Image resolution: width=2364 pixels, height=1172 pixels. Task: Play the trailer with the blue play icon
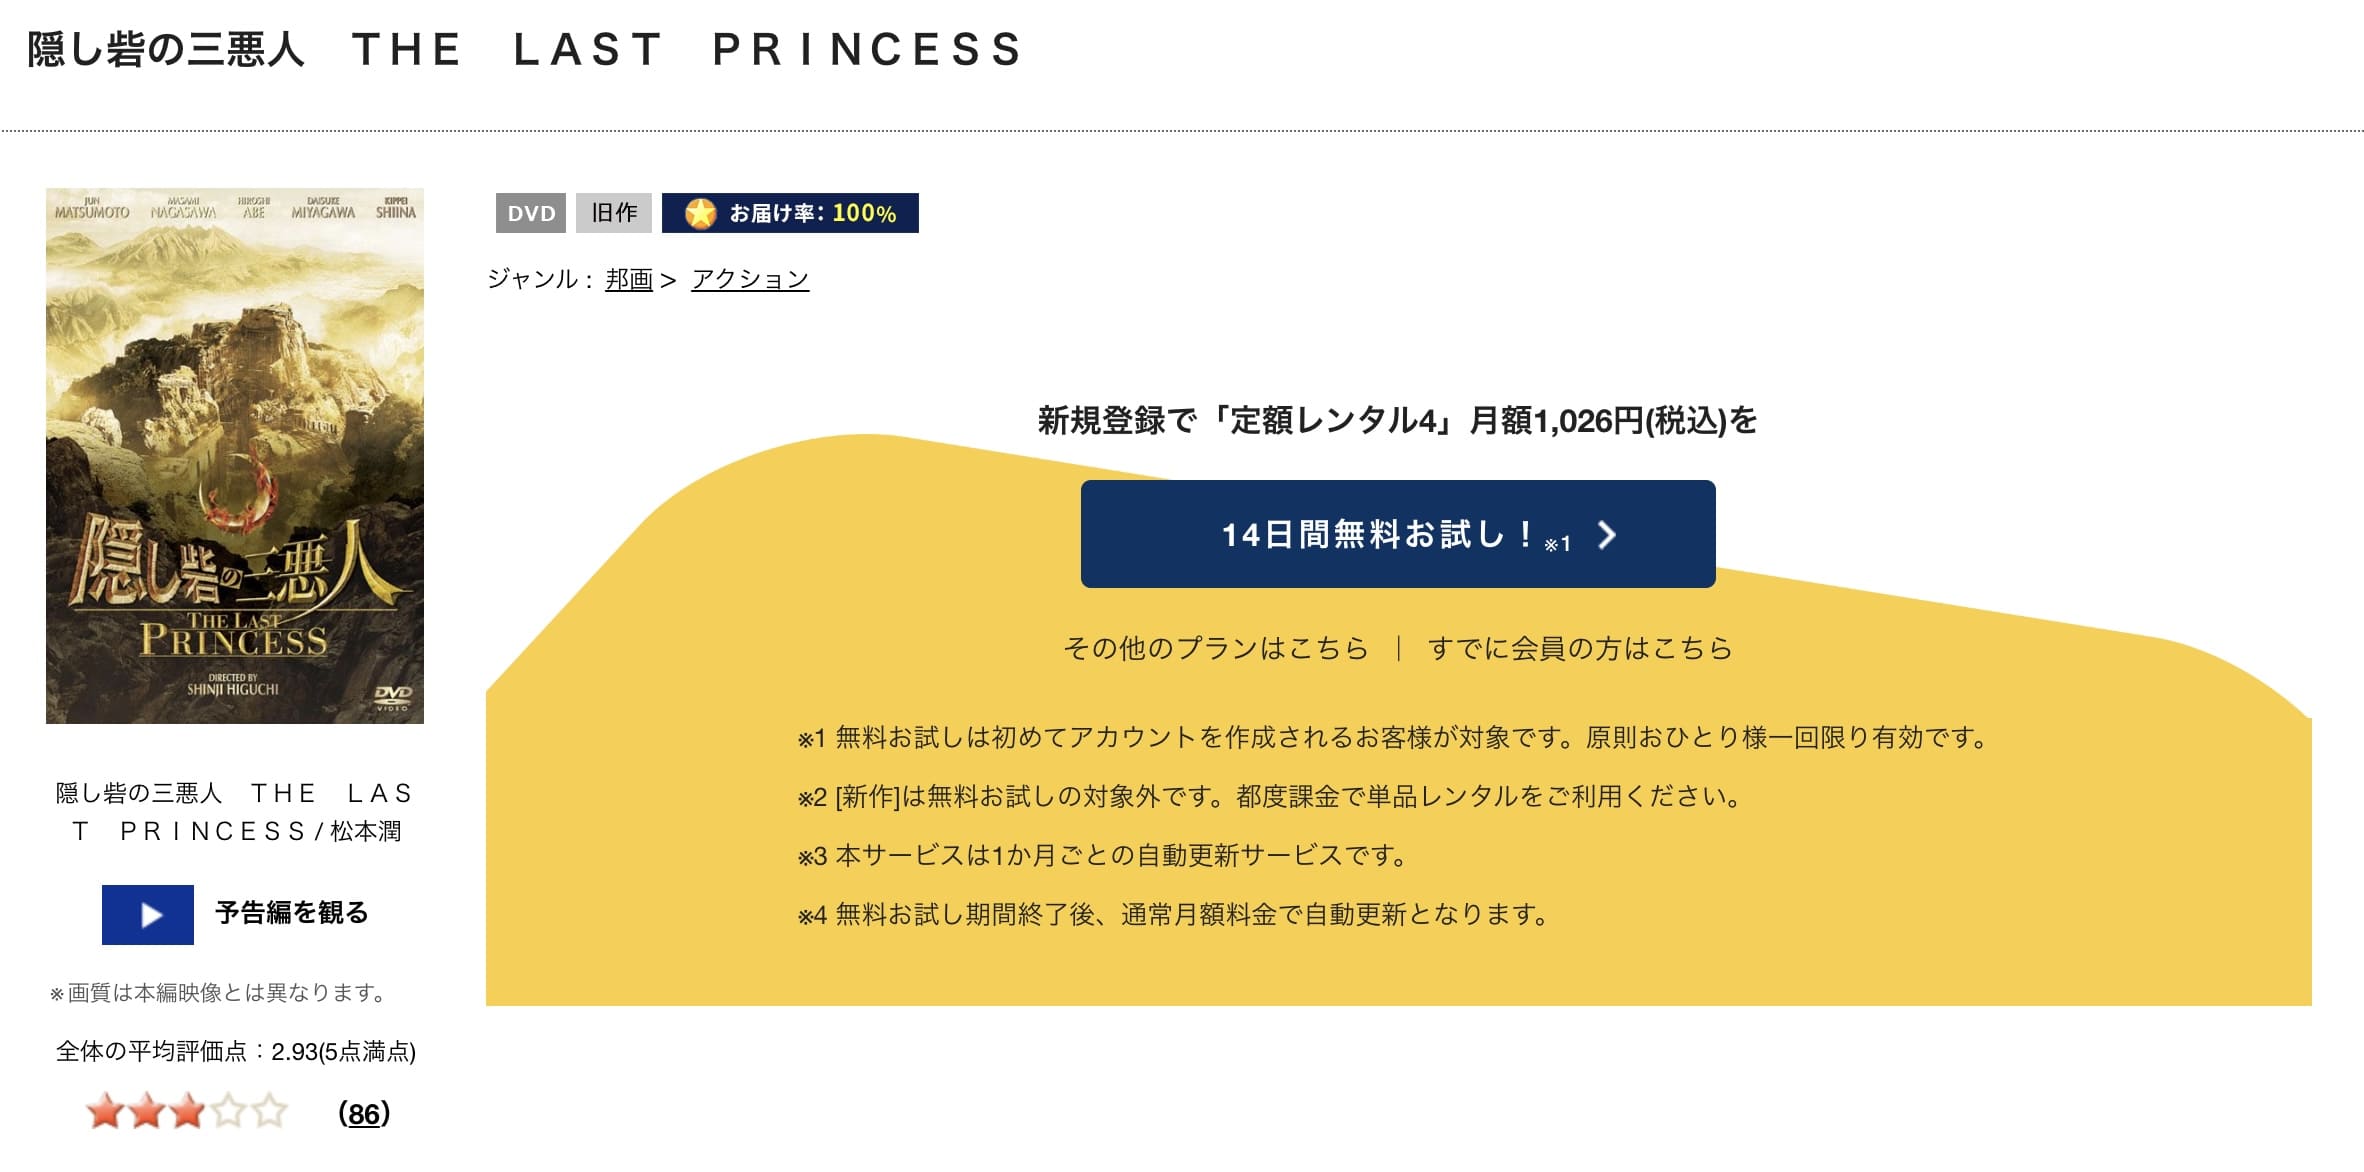[x=148, y=914]
